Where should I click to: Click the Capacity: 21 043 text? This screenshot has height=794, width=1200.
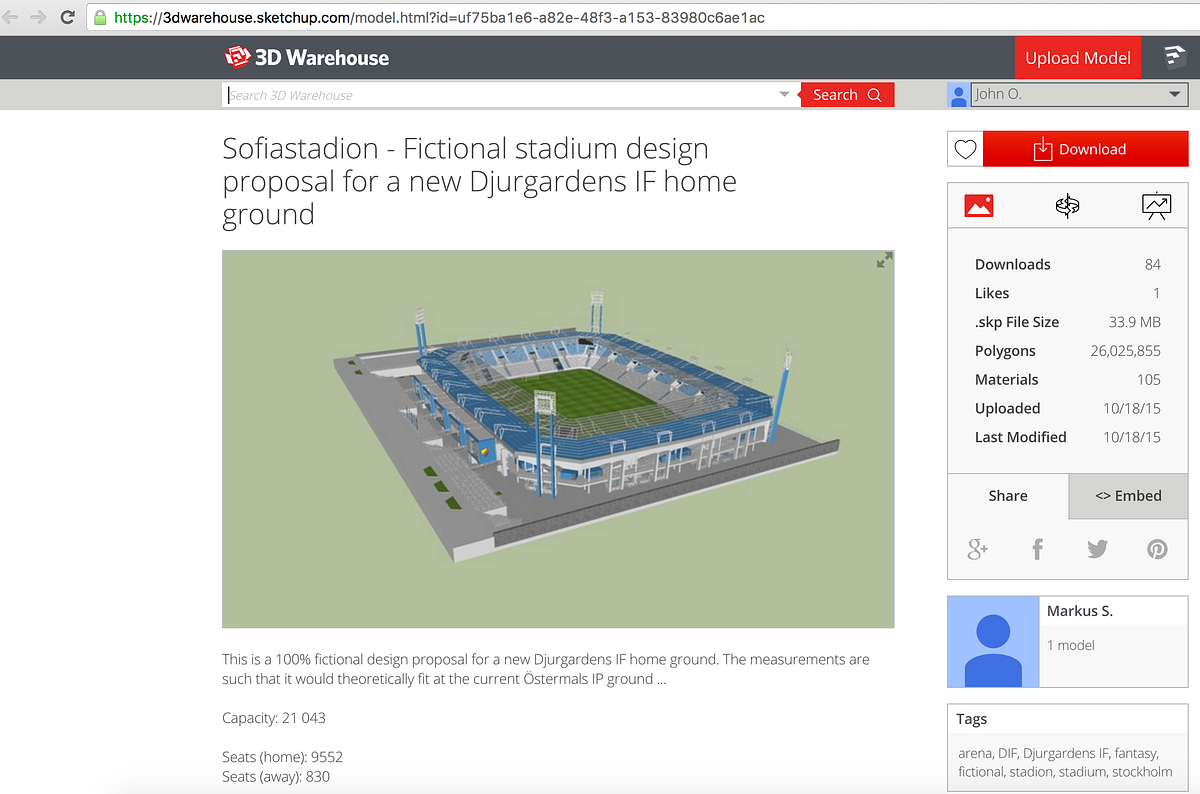click(274, 718)
